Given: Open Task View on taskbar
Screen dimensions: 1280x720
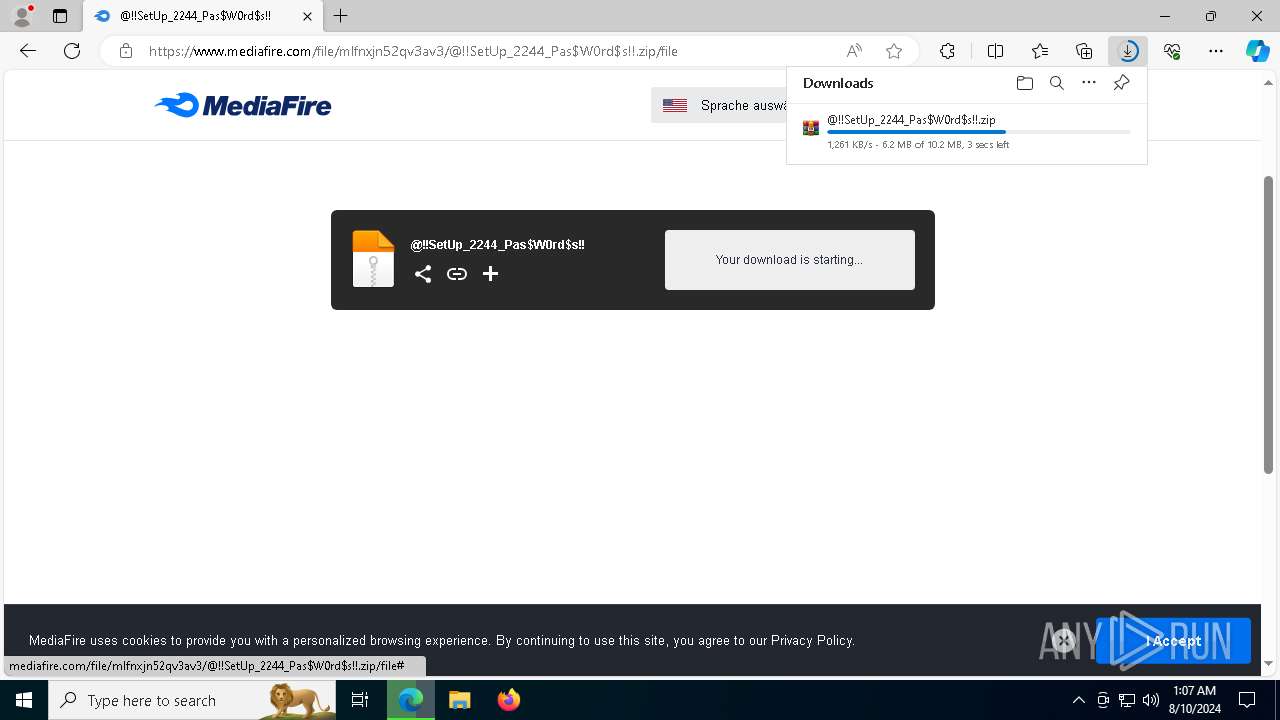Looking at the screenshot, I should click(360, 700).
